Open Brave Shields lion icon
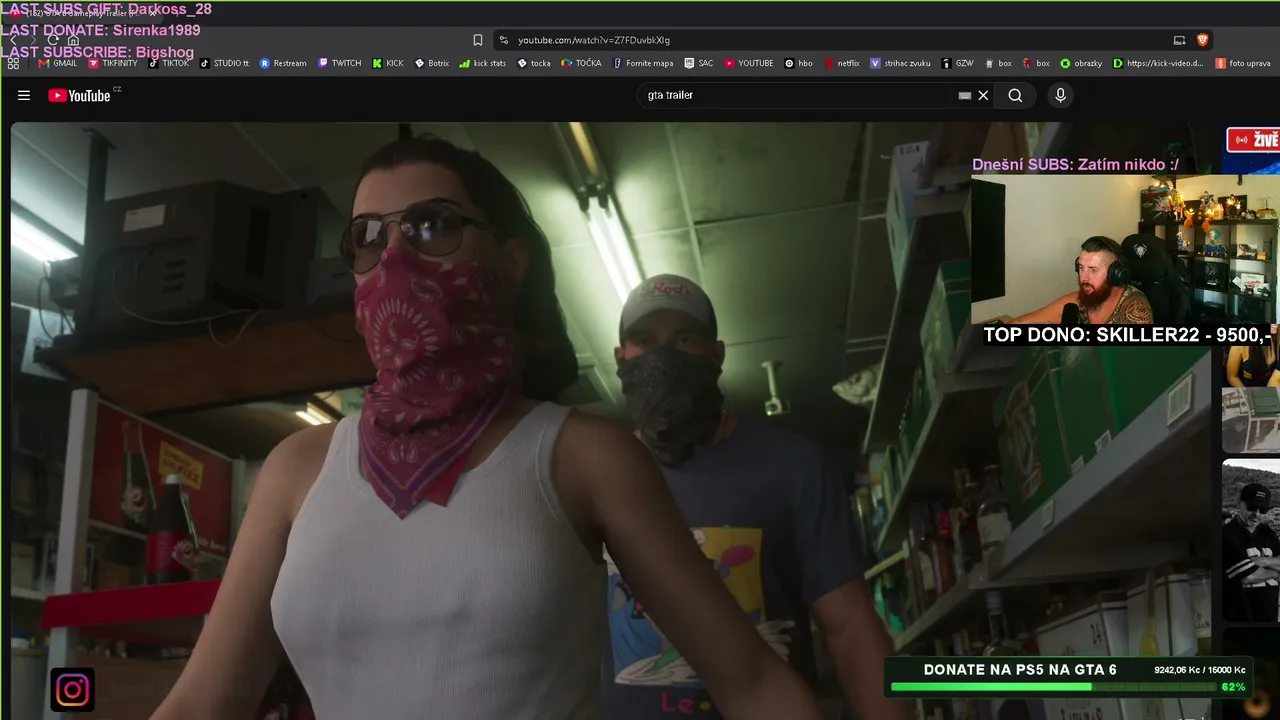 [1202, 40]
